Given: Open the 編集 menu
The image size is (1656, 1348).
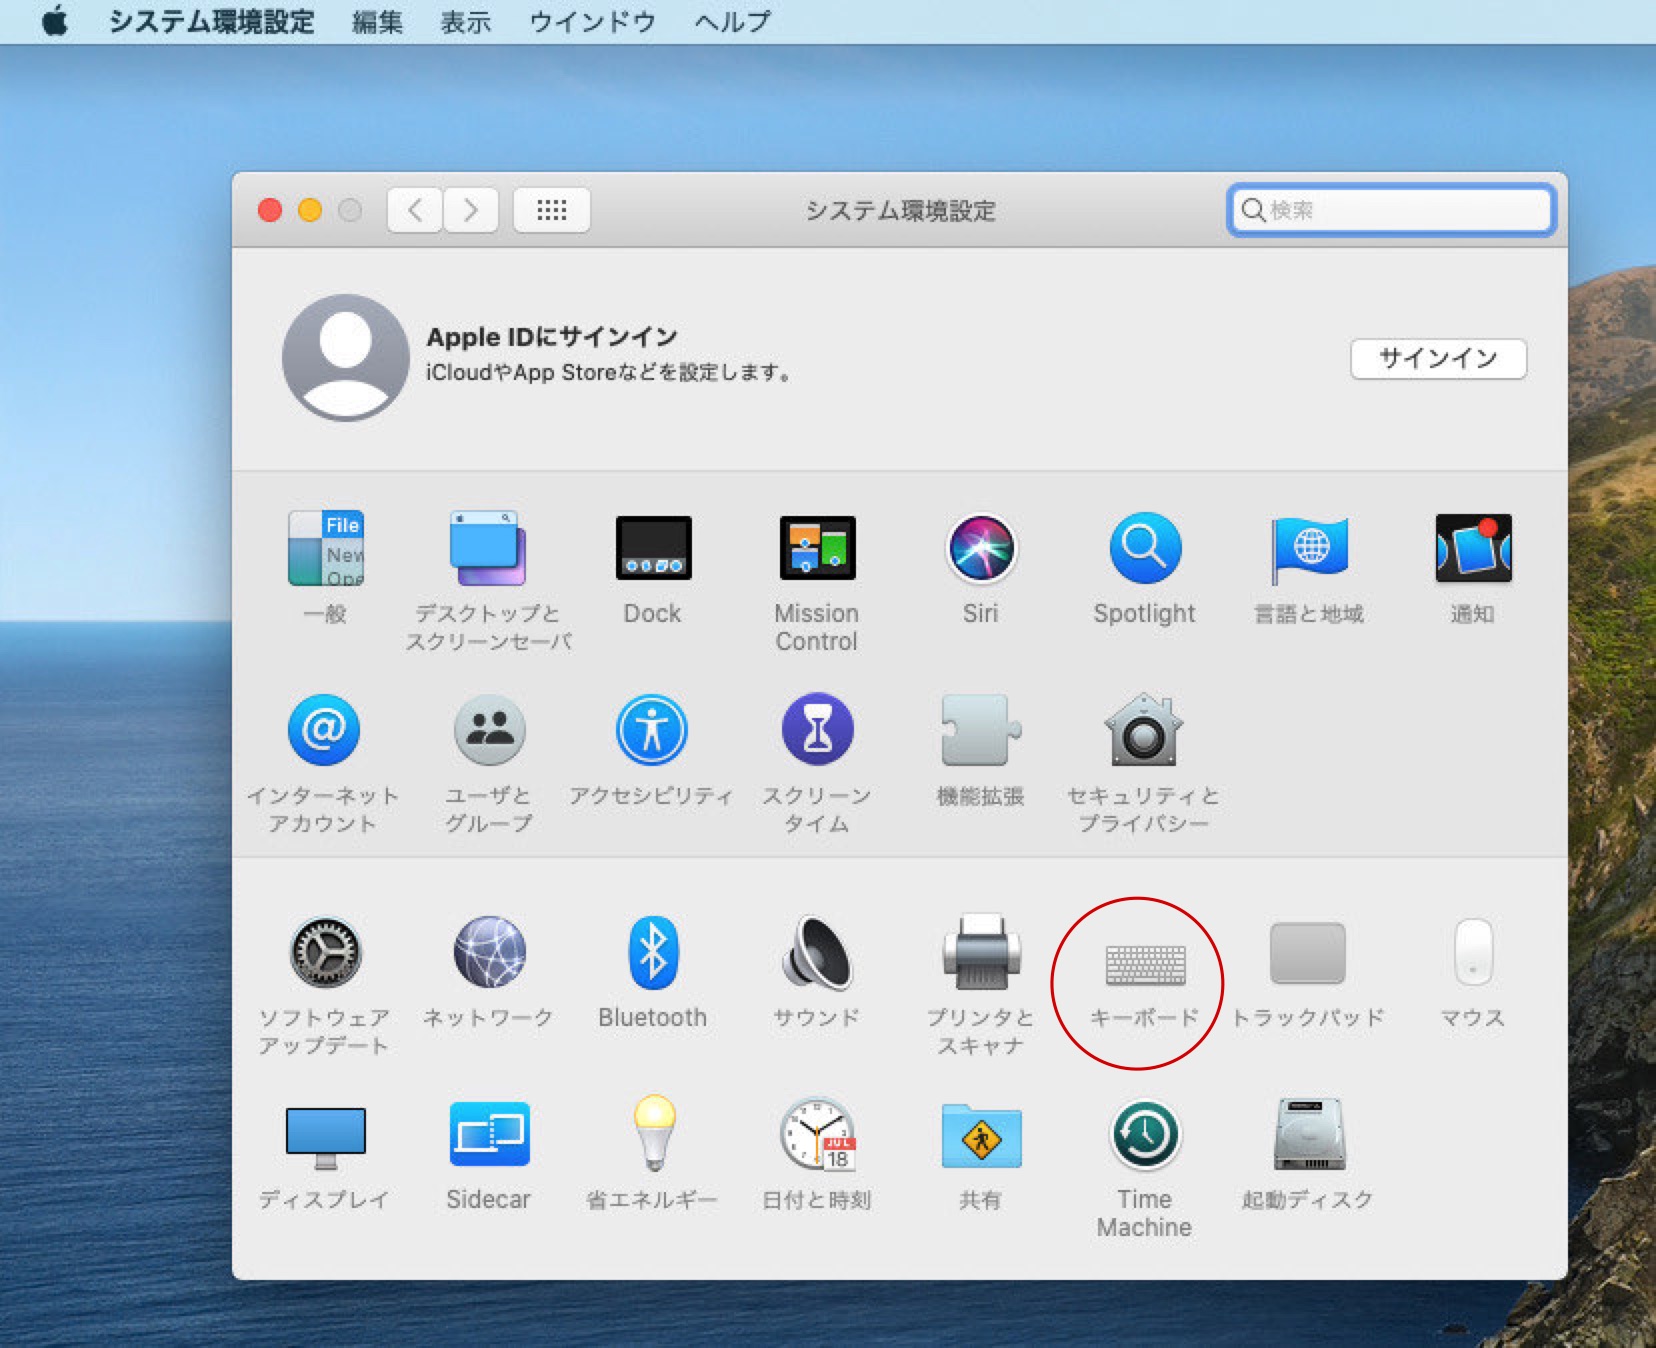Looking at the screenshot, I should tap(377, 21).
